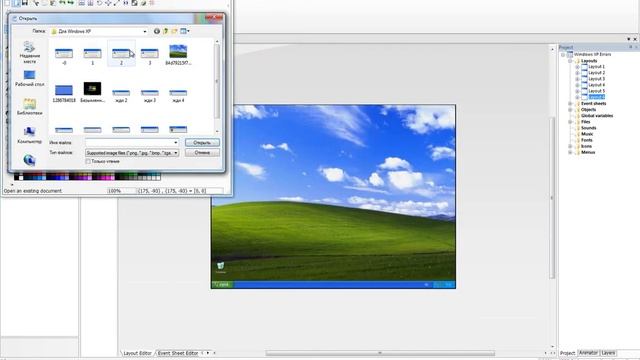Screen dimensions: 640x360
Task: Expand the Files folder
Action: (x=570, y=122)
